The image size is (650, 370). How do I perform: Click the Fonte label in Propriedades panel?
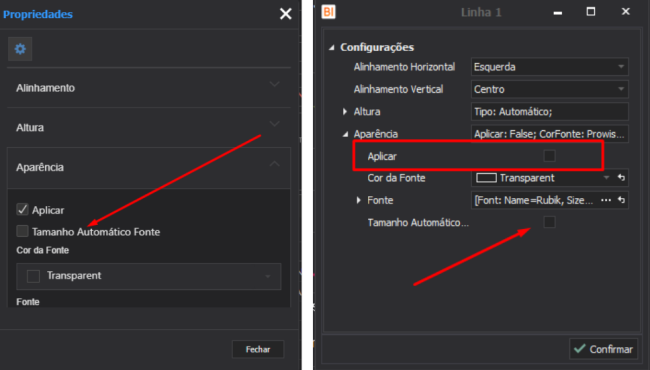coord(28,302)
